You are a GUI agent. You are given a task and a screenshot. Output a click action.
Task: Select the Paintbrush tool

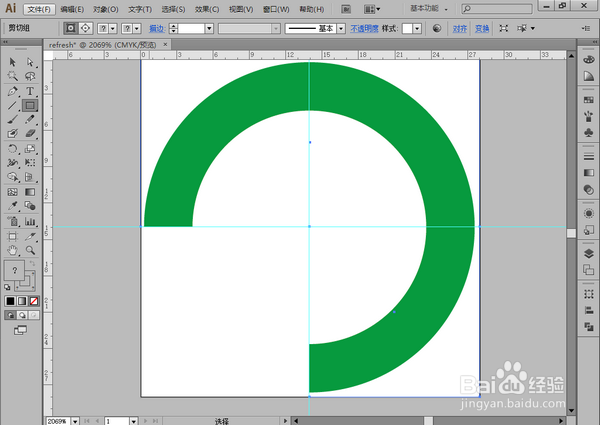pyautogui.click(x=13, y=119)
